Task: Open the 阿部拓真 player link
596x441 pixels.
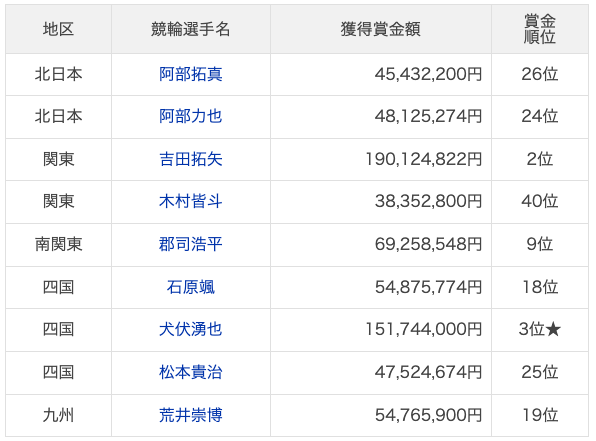Action: click(190, 74)
